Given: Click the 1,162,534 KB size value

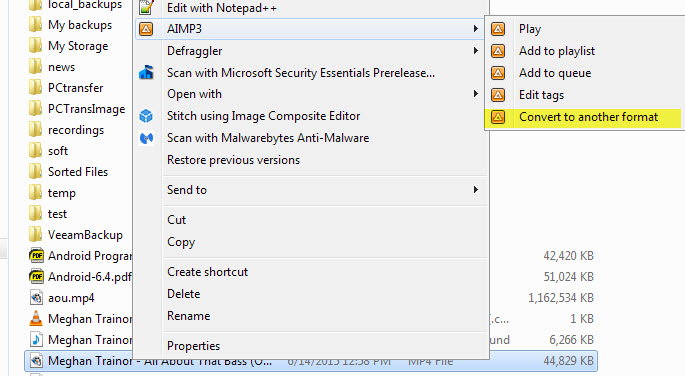Looking at the screenshot, I should coord(561,298).
